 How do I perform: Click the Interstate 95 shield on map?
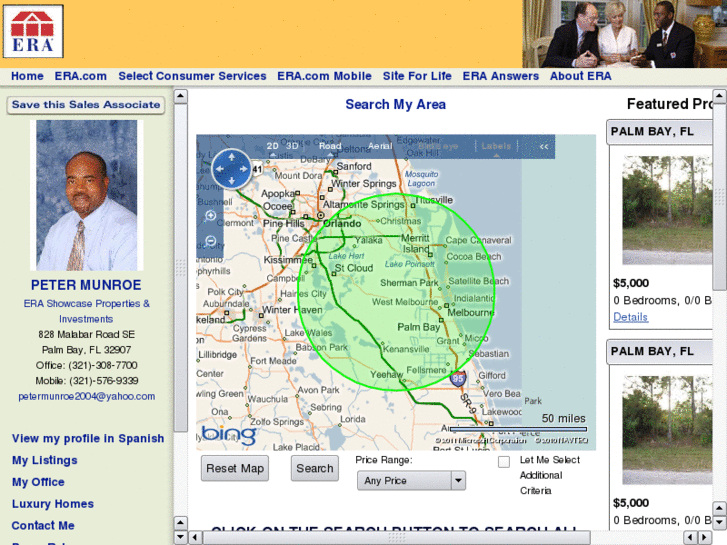457,379
